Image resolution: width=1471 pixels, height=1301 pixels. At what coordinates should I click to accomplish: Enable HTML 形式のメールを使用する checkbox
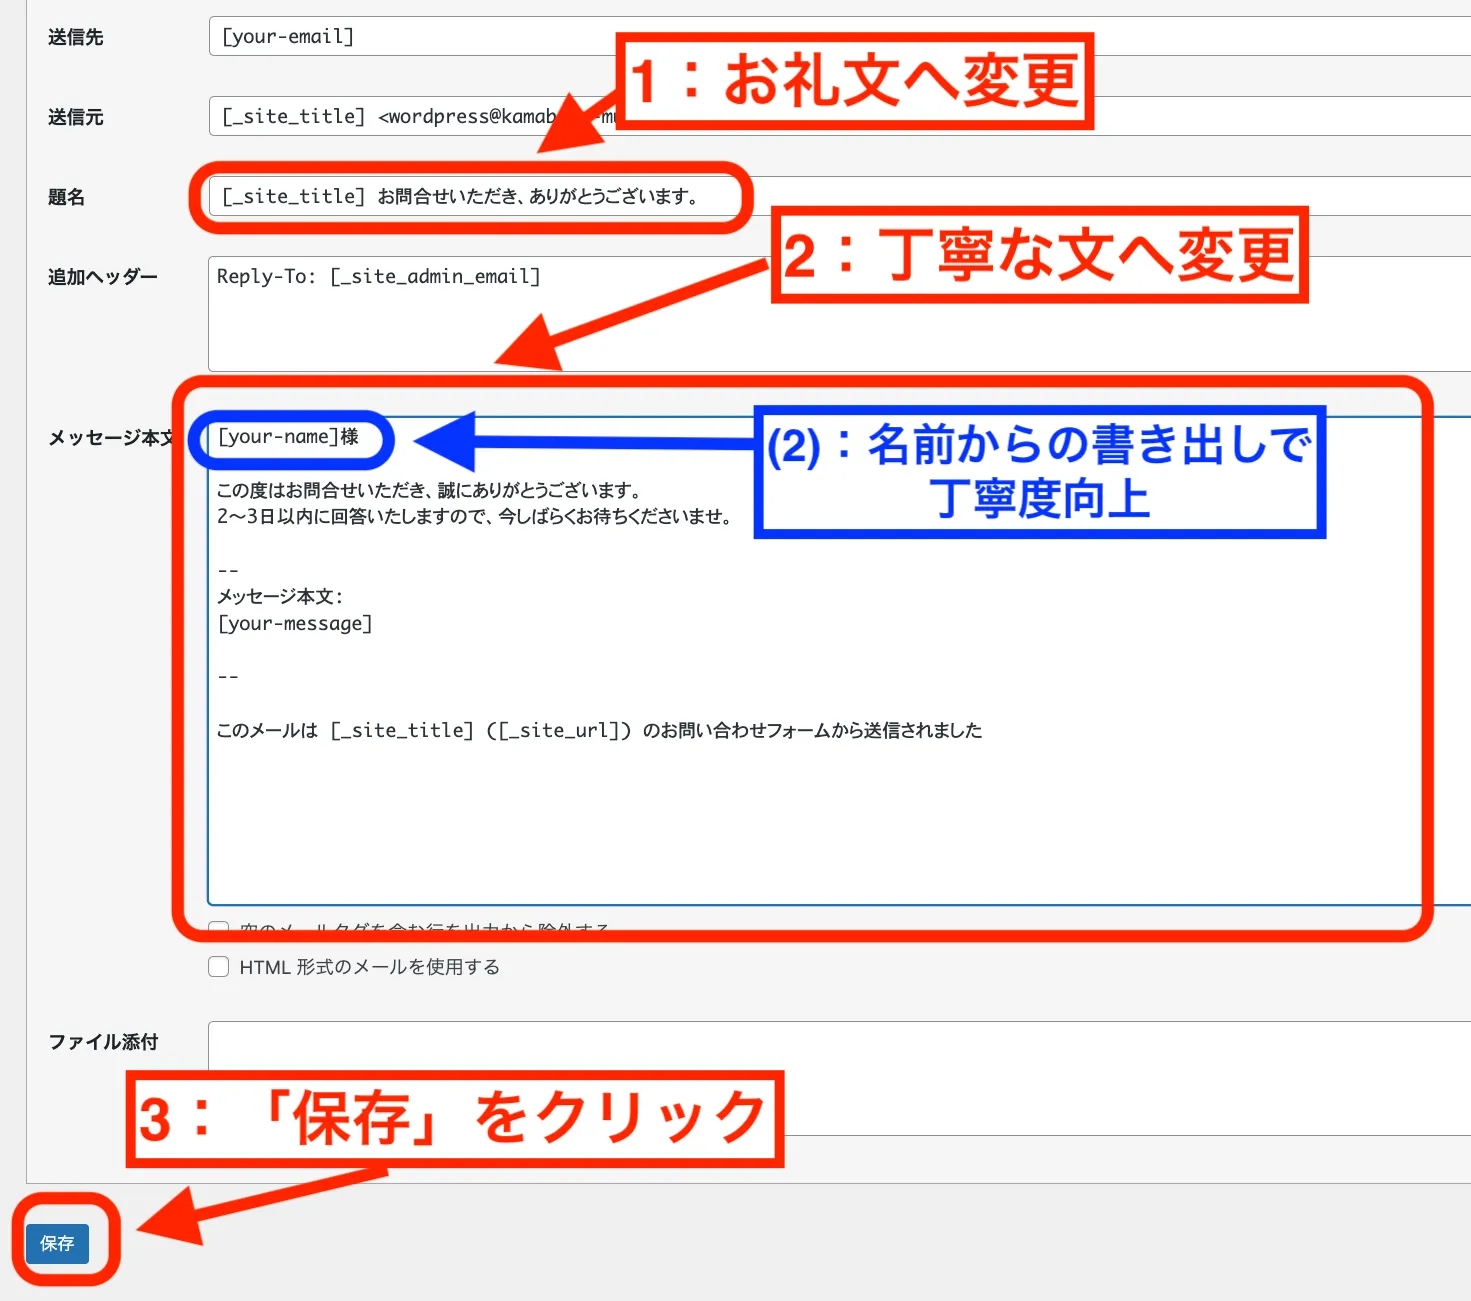click(x=218, y=966)
